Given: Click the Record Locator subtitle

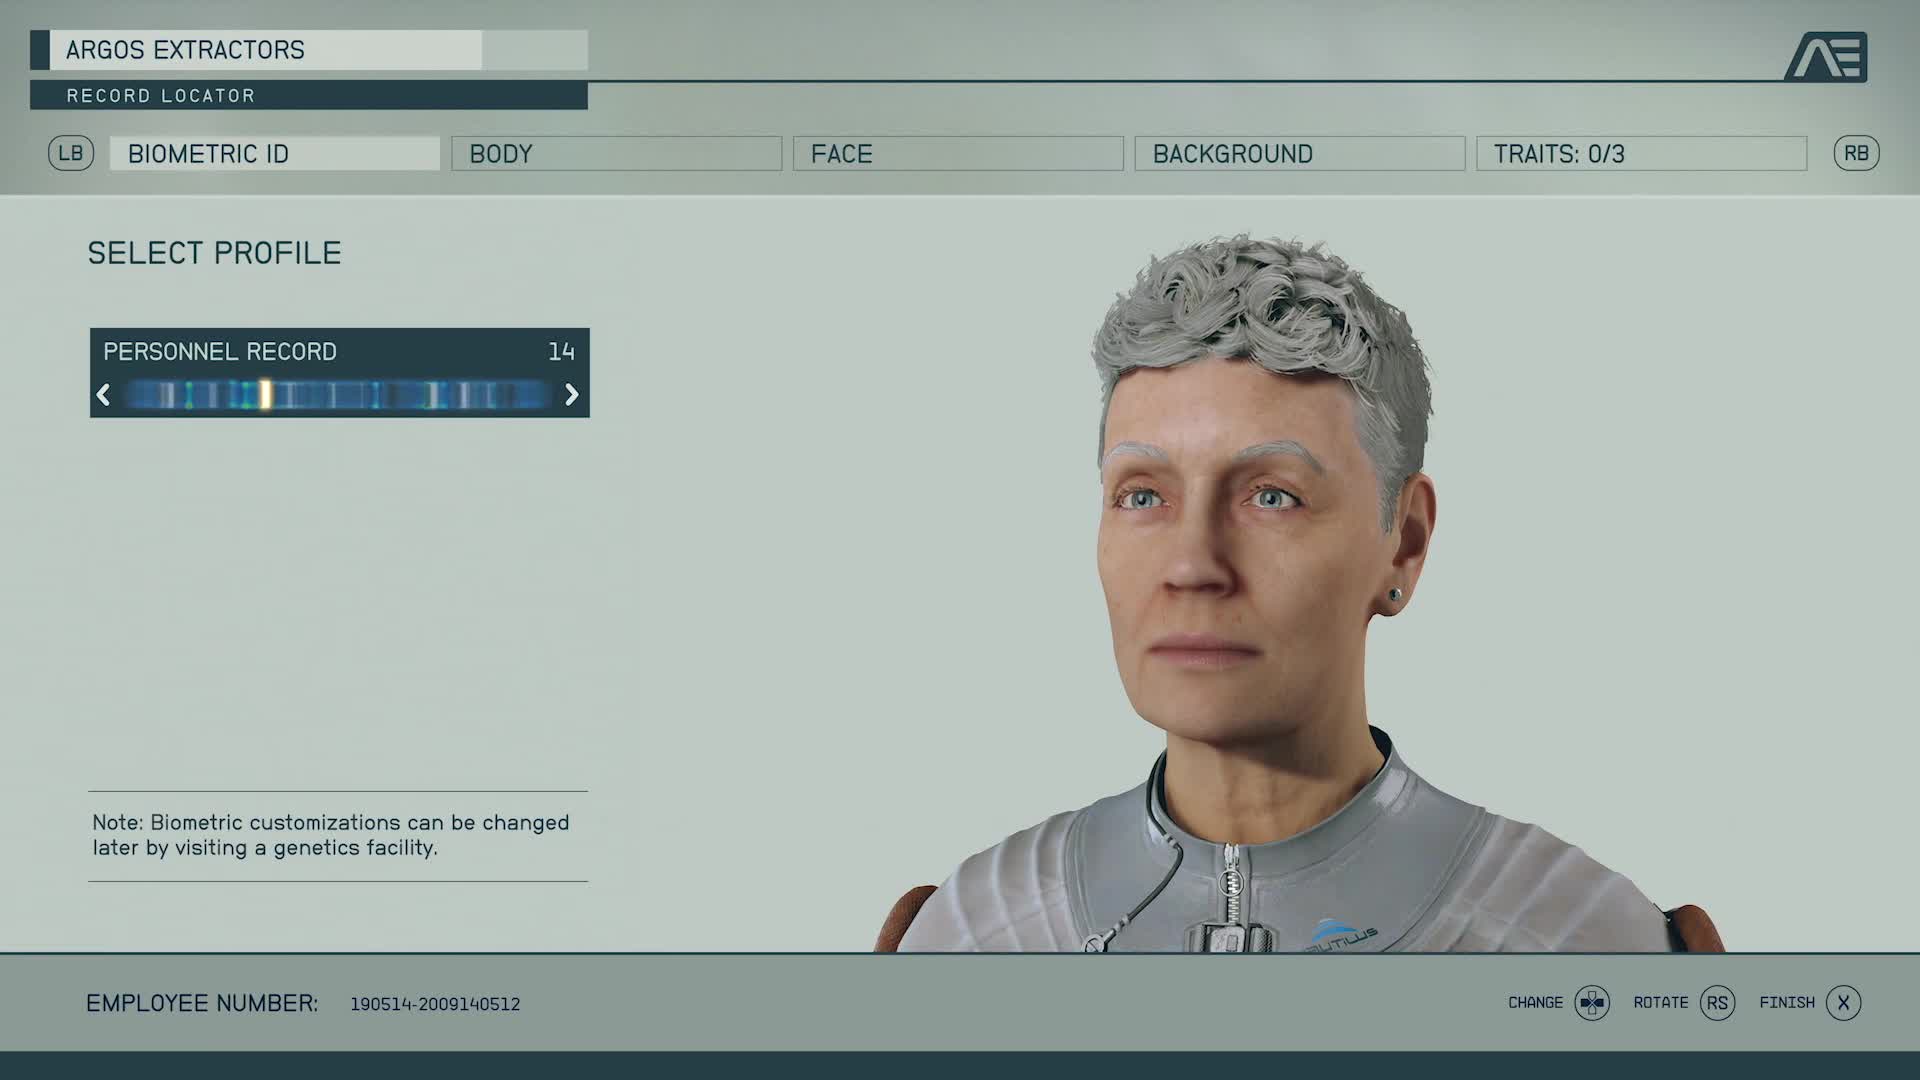Looking at the screenshot, I should coord(161,96).
